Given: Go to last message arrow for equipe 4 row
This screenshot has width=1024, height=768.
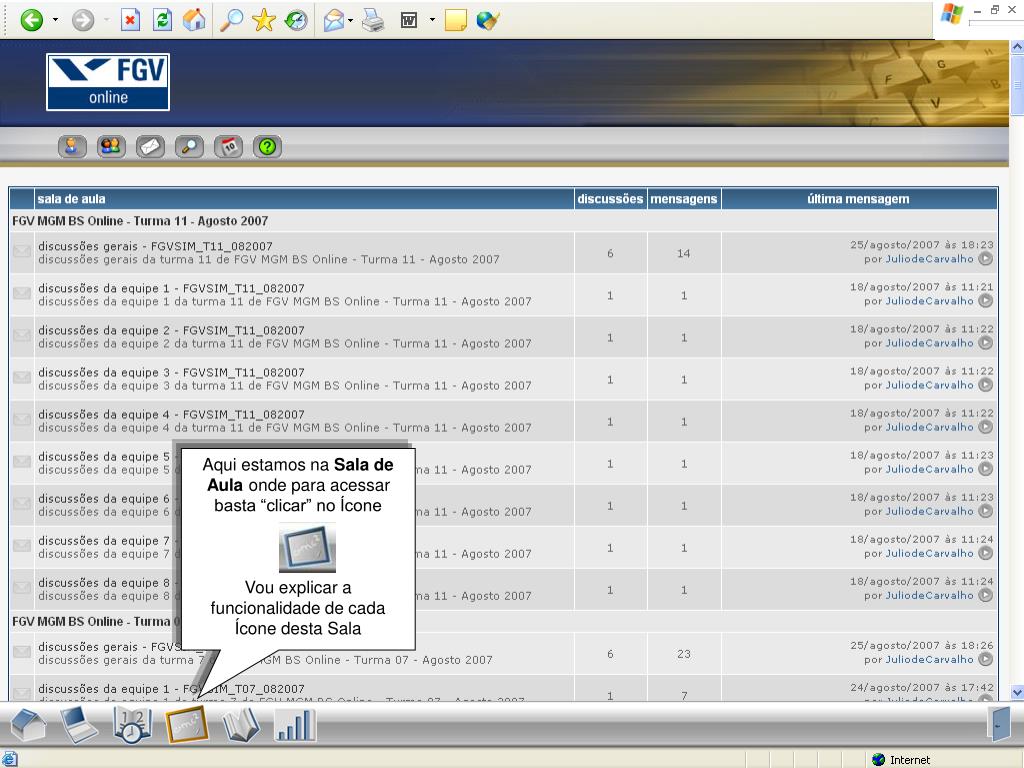Looking at the screenshot, I should tap(985, 427).
